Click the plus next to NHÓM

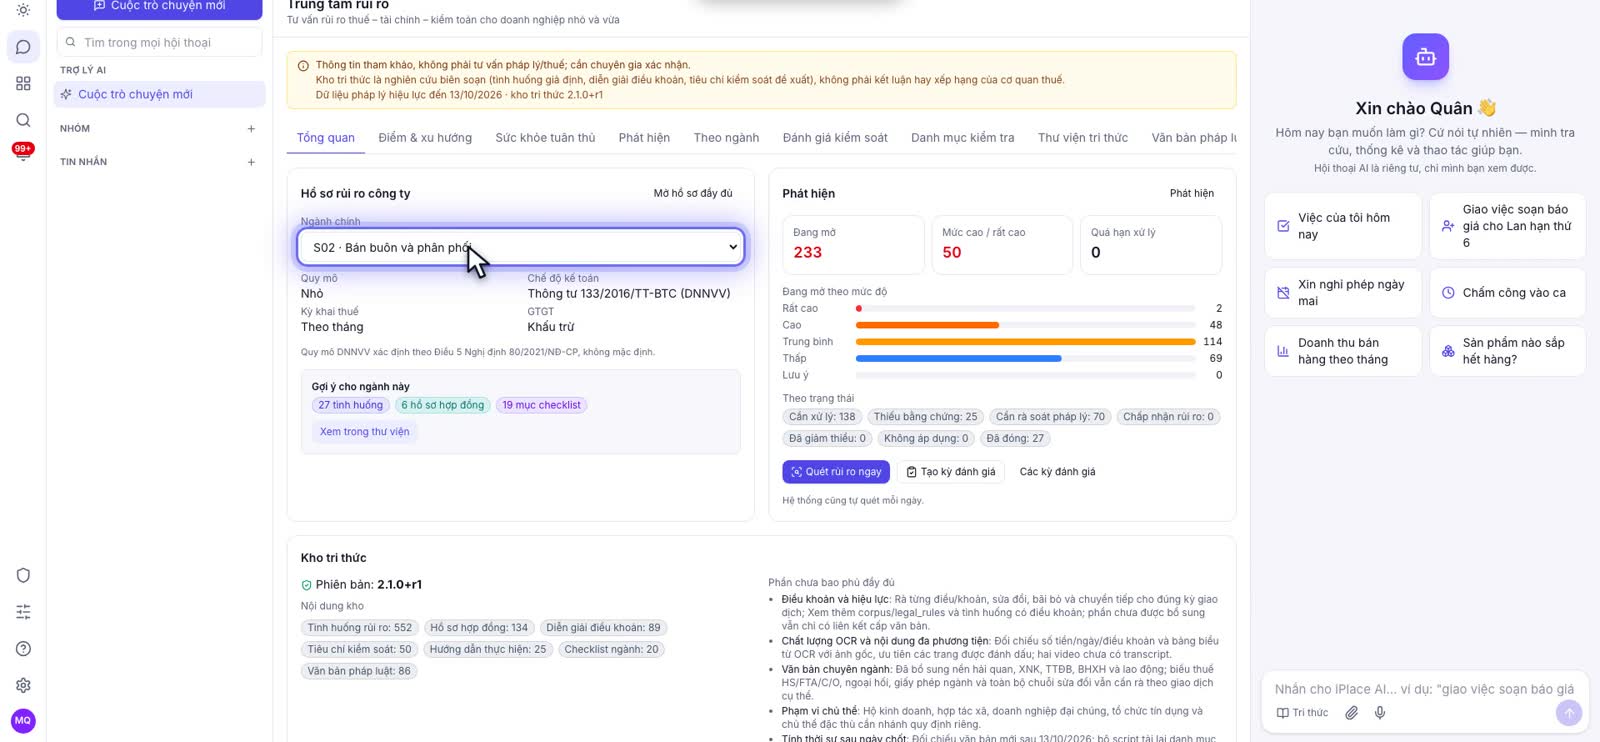tap(251, 129)
